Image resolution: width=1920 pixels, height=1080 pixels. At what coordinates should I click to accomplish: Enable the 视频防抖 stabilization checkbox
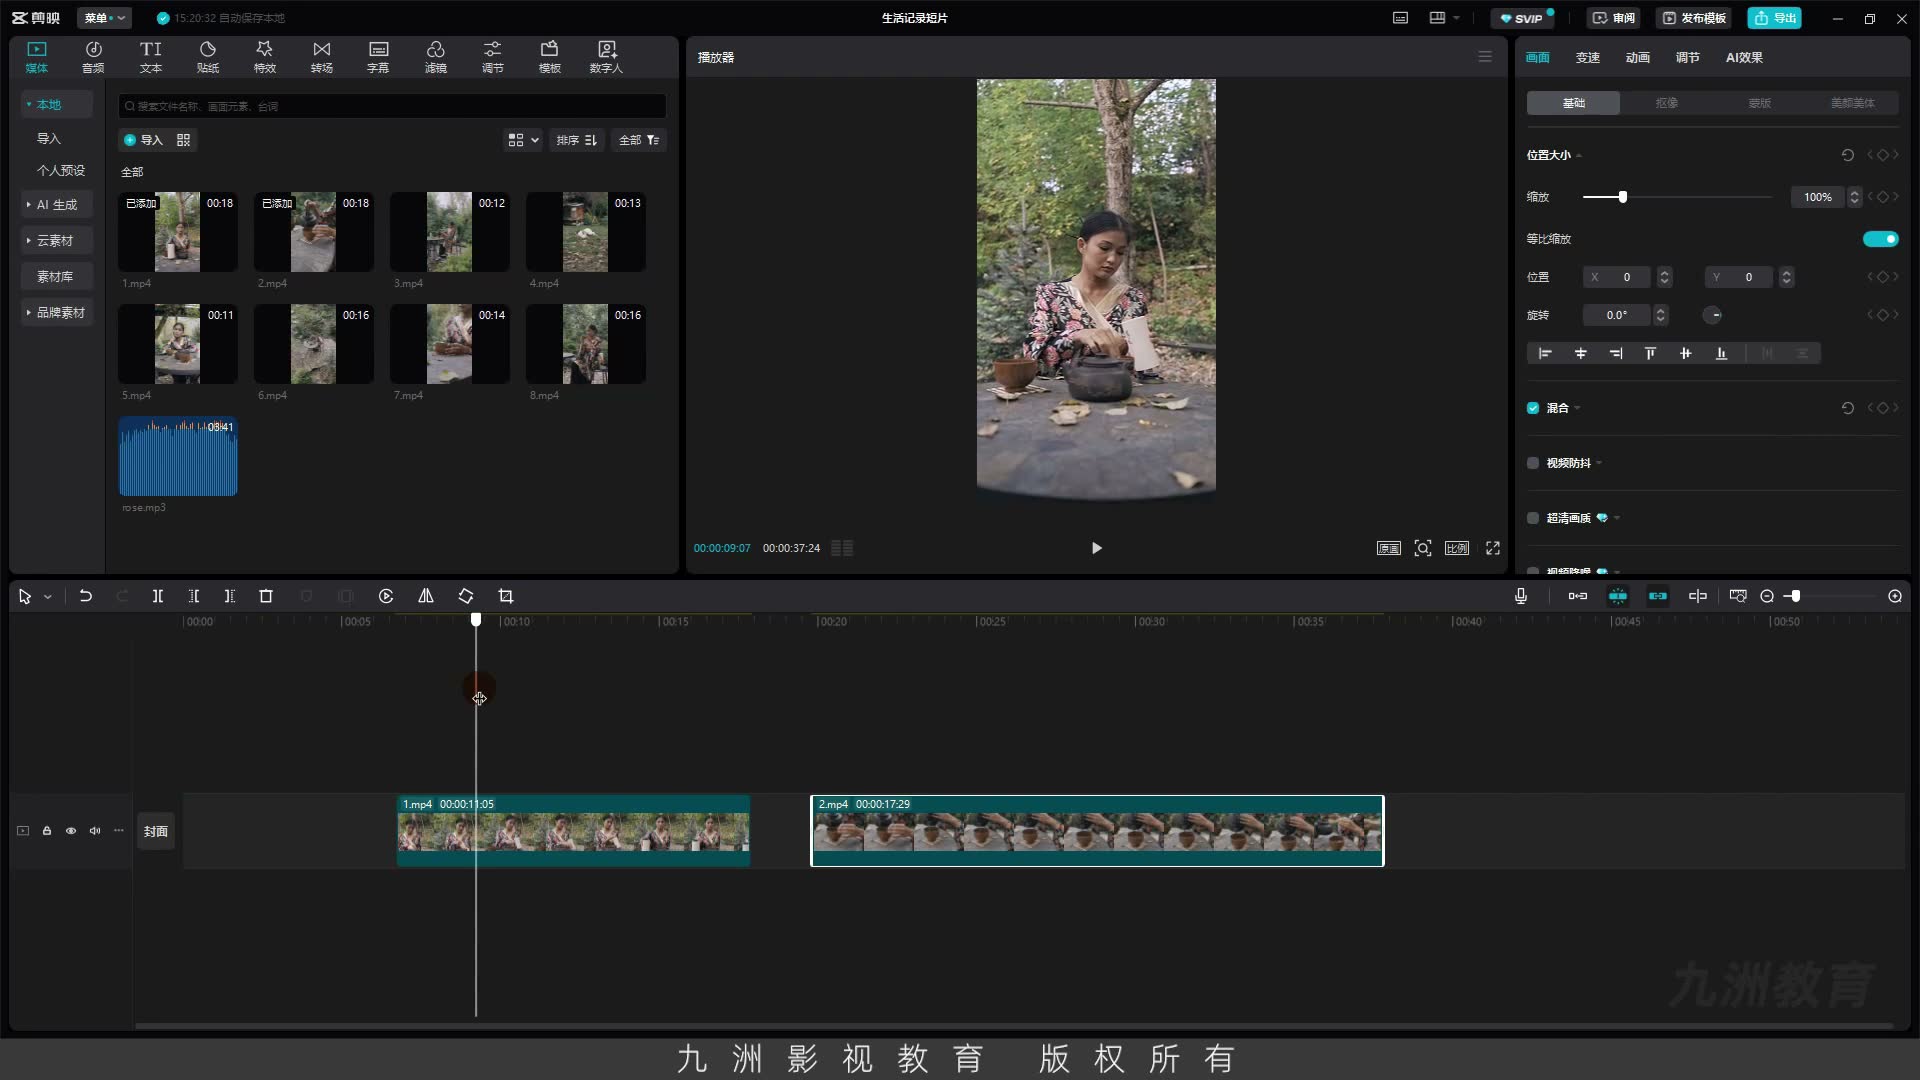coord(1533,463)
